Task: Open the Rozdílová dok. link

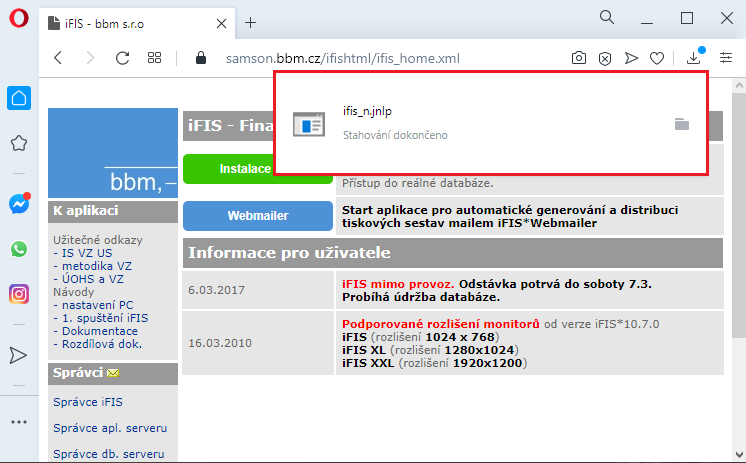Action: (x=102, y=344)
